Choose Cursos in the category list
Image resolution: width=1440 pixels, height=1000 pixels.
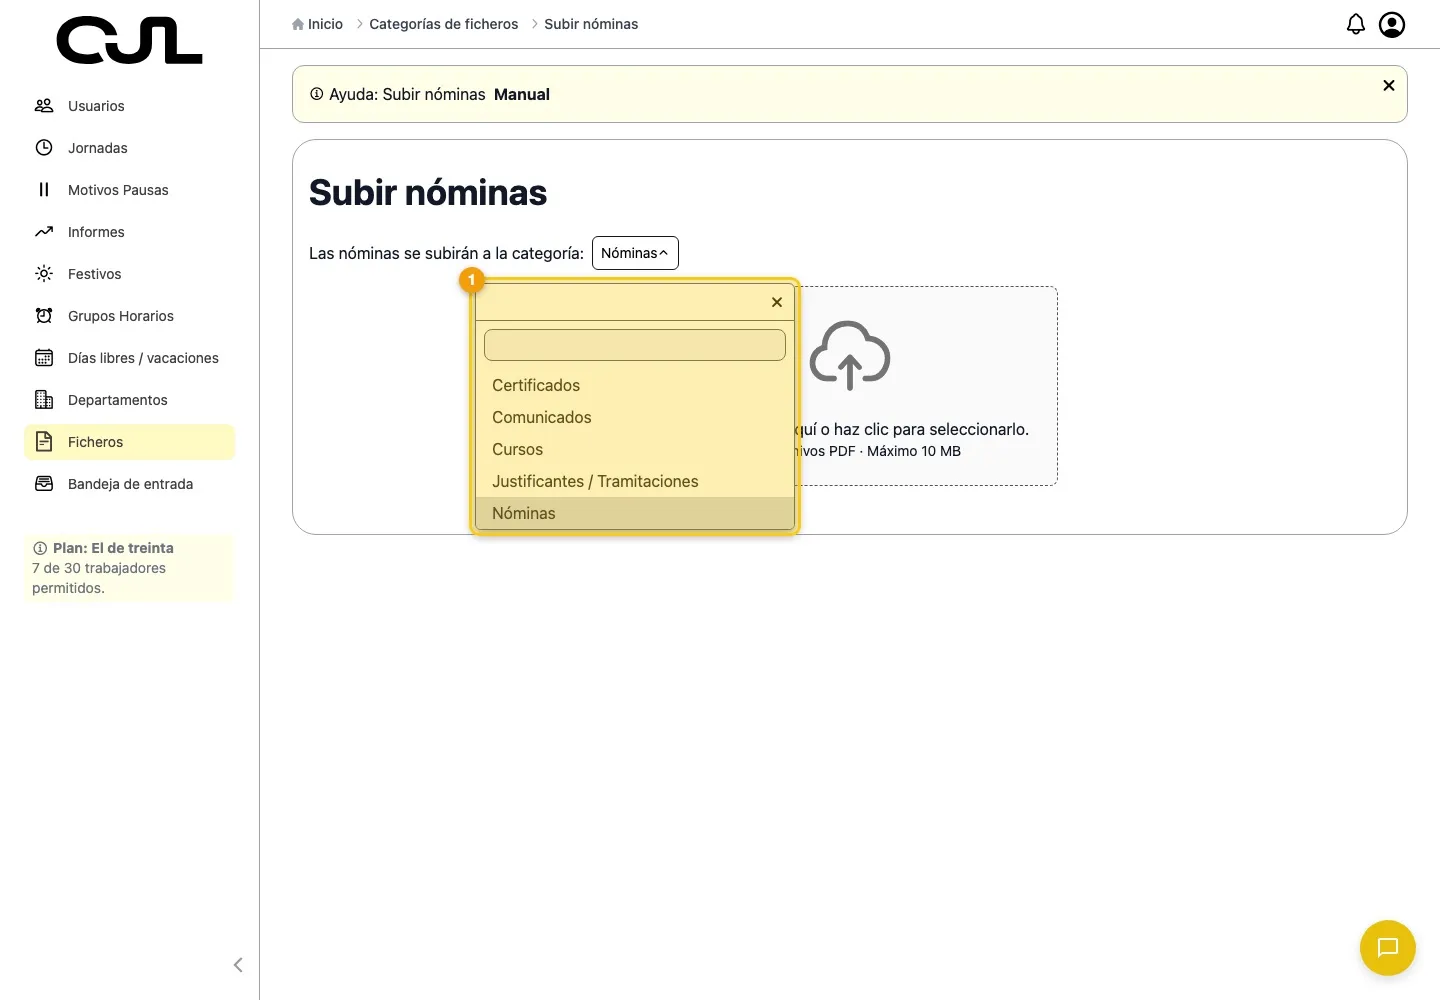pyautogui.click(x=635, y=449)
